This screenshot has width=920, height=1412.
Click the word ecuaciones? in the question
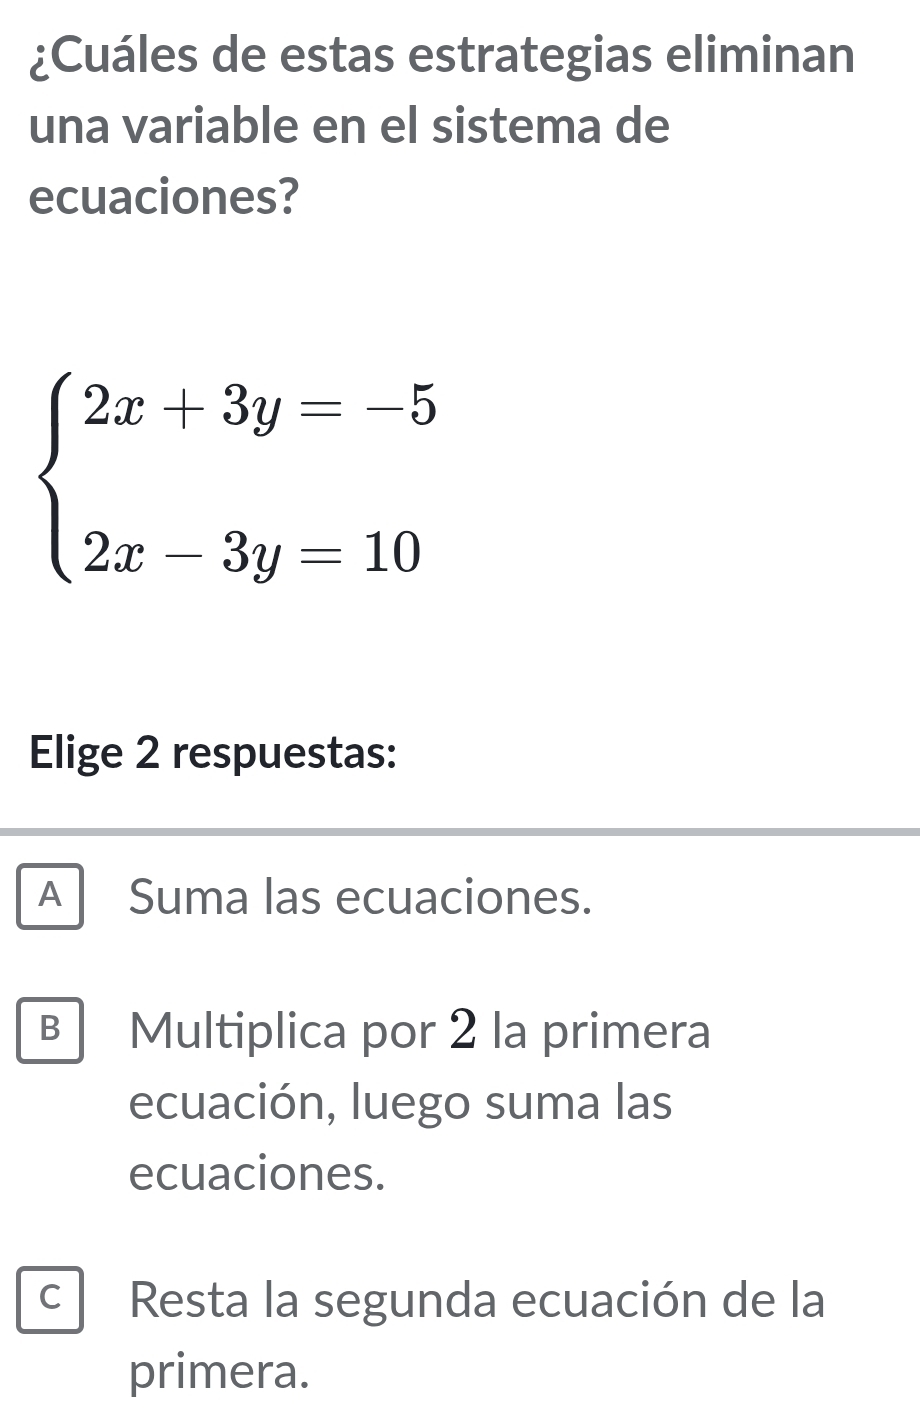pyautogui.click(x=165, y=196)
